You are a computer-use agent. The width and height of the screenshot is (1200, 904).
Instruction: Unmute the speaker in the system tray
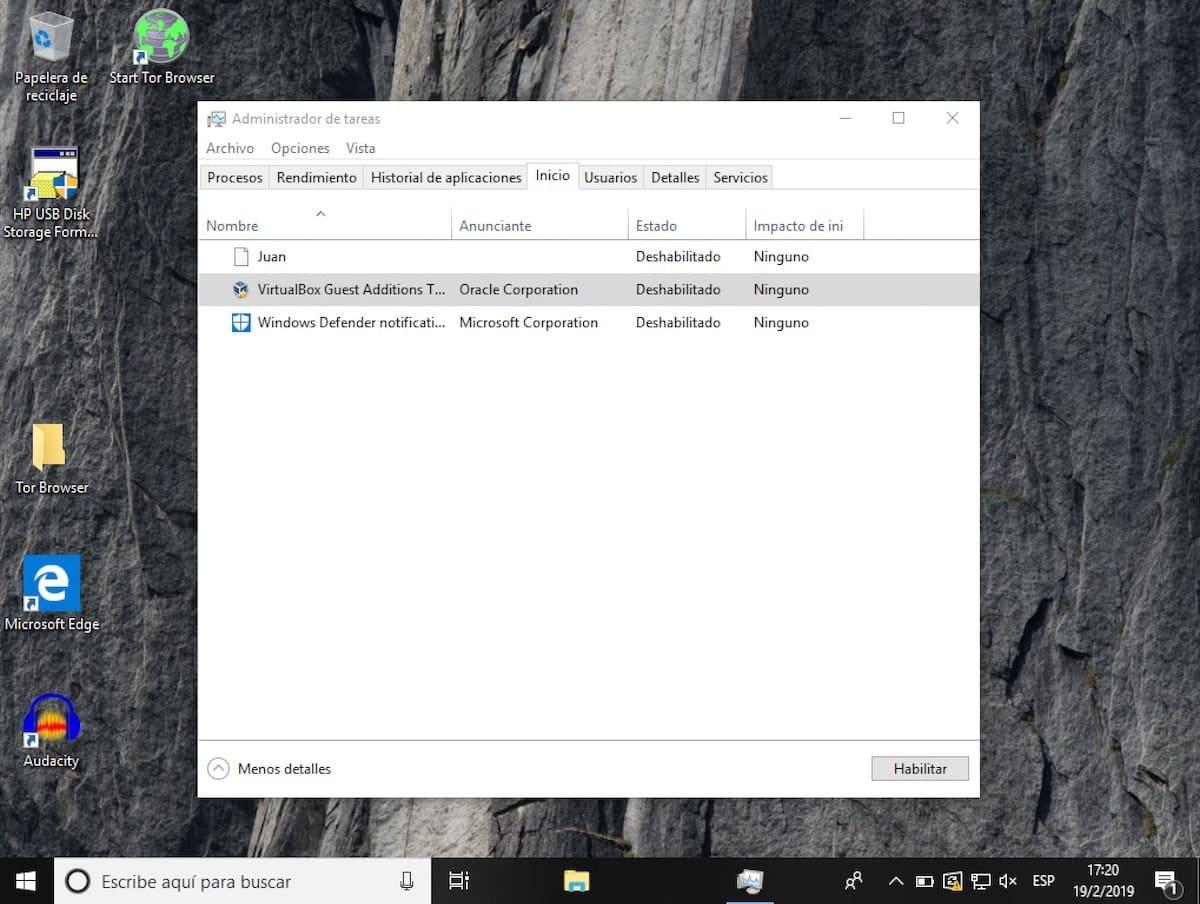click(x=1007, y=880)
